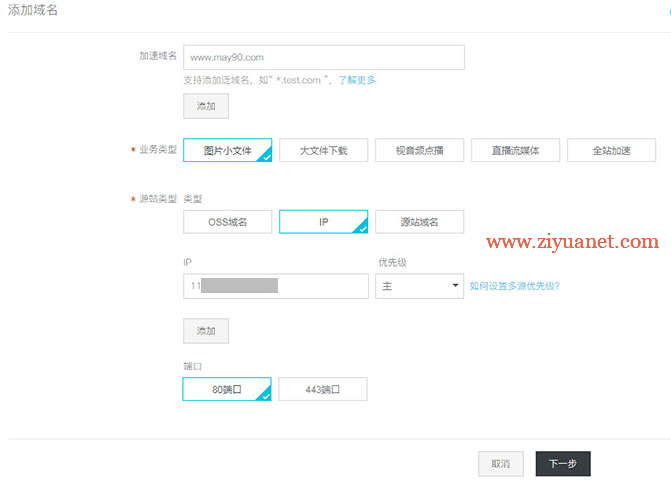This screenshot has width=671, height=485.
Task: Click the 添加 button under the domain field
Action: click(x=206, y=106)
